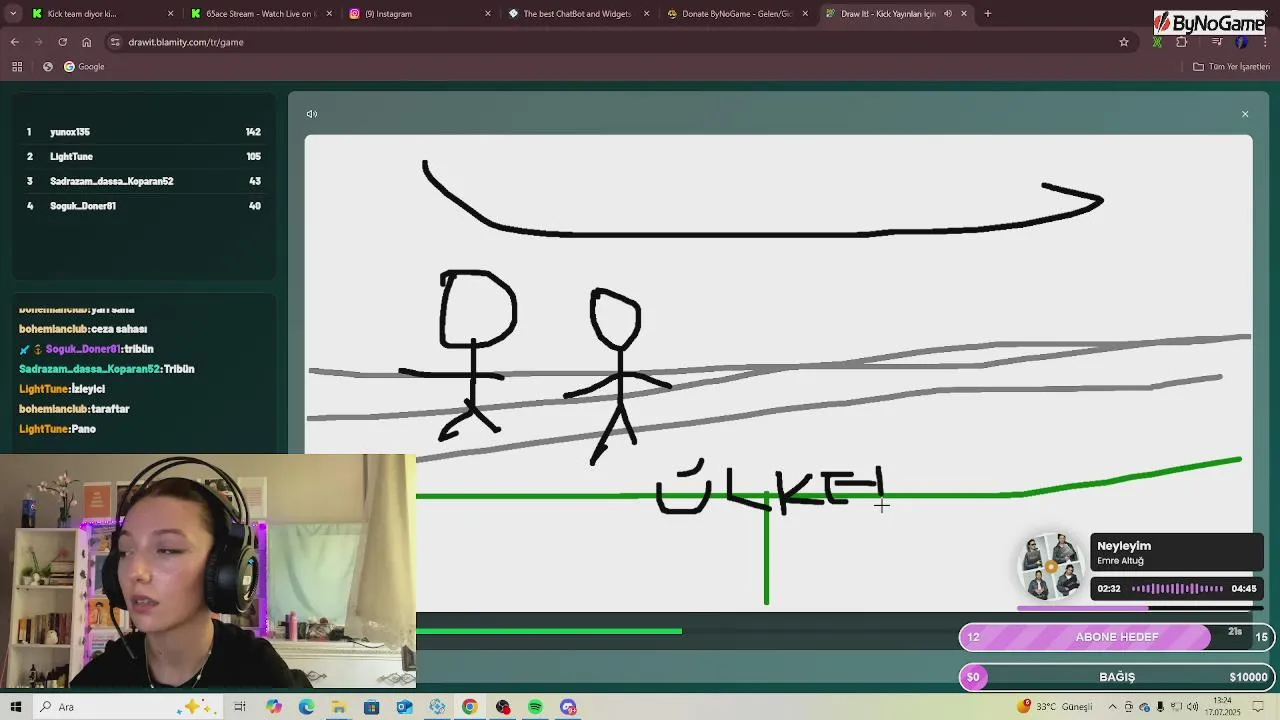Open the weather widget 33°C Güneşli

tap(1055, 707)
